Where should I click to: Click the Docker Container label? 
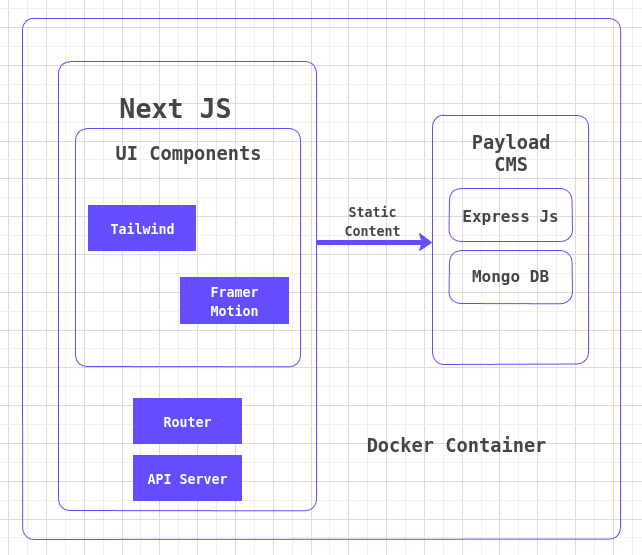pos(456,445)
